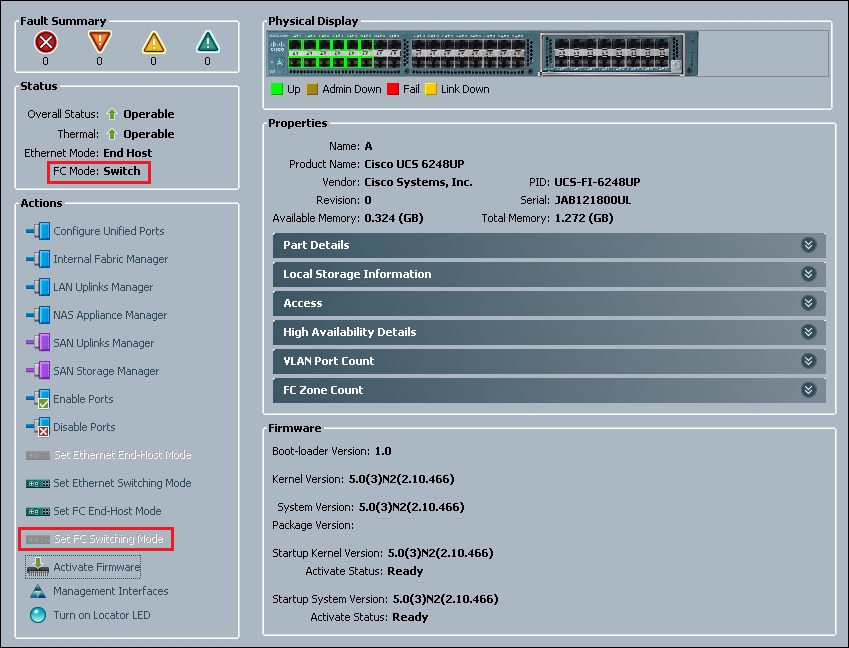
Task: Click the Available Memory 0.324 (GB) value
Action: [x=394, y=218]
